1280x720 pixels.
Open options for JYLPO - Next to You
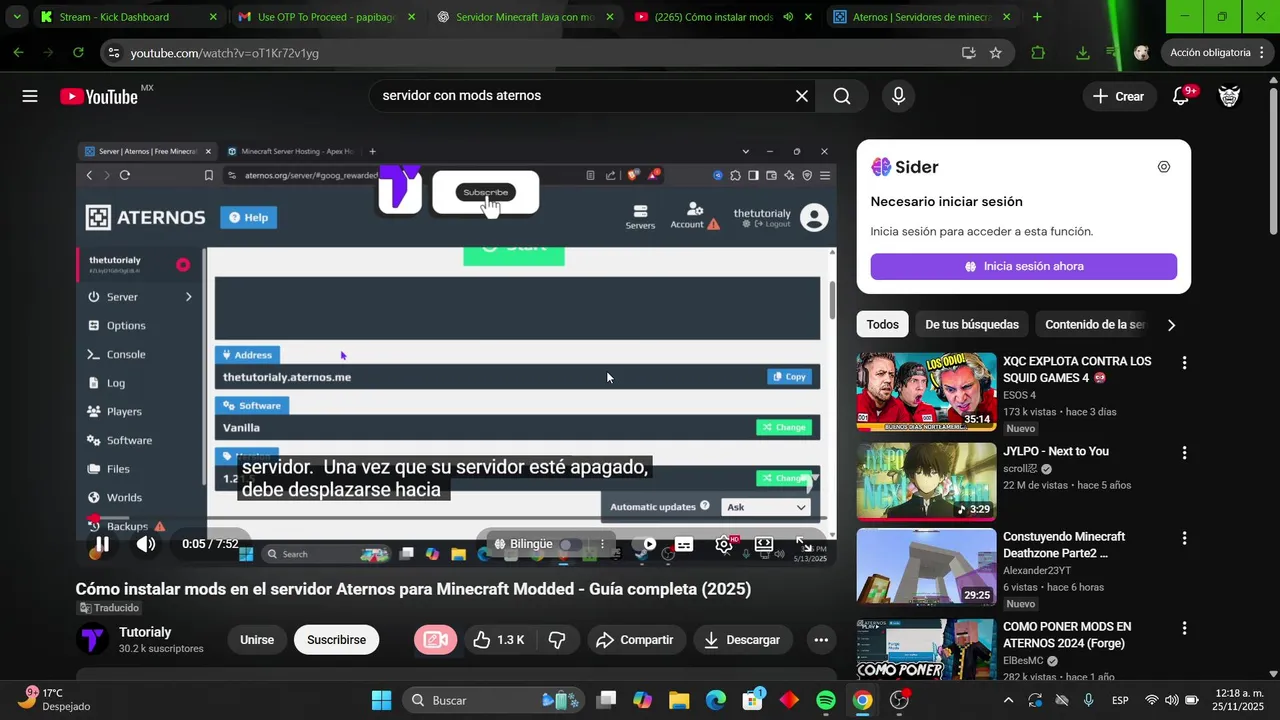point(1184,453)
